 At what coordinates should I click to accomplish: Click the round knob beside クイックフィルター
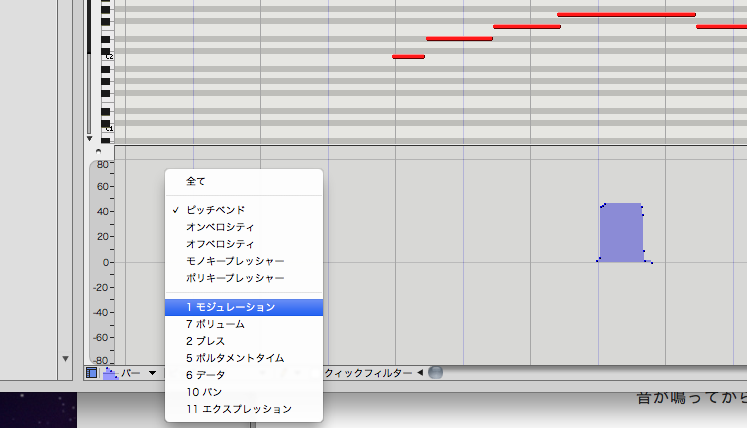click(435, 373)
